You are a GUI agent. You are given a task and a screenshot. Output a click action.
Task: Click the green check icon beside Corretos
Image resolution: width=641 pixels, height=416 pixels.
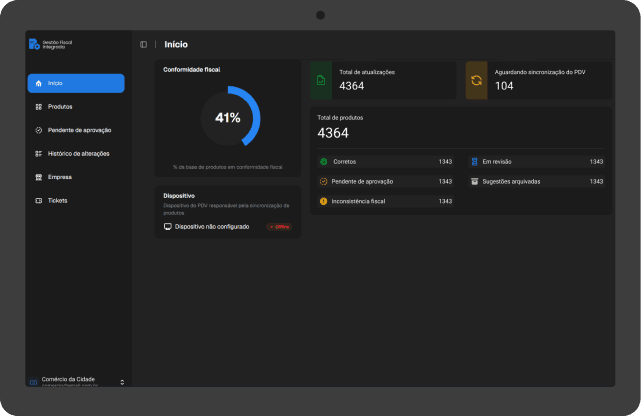323,162
